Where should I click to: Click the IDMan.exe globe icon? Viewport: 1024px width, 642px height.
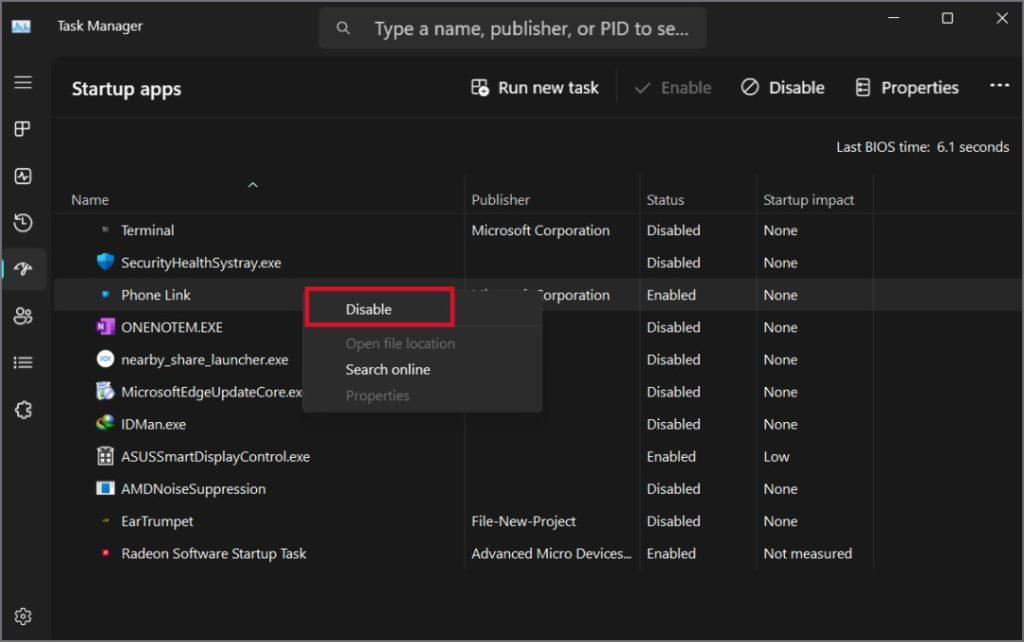click(105, 423)
